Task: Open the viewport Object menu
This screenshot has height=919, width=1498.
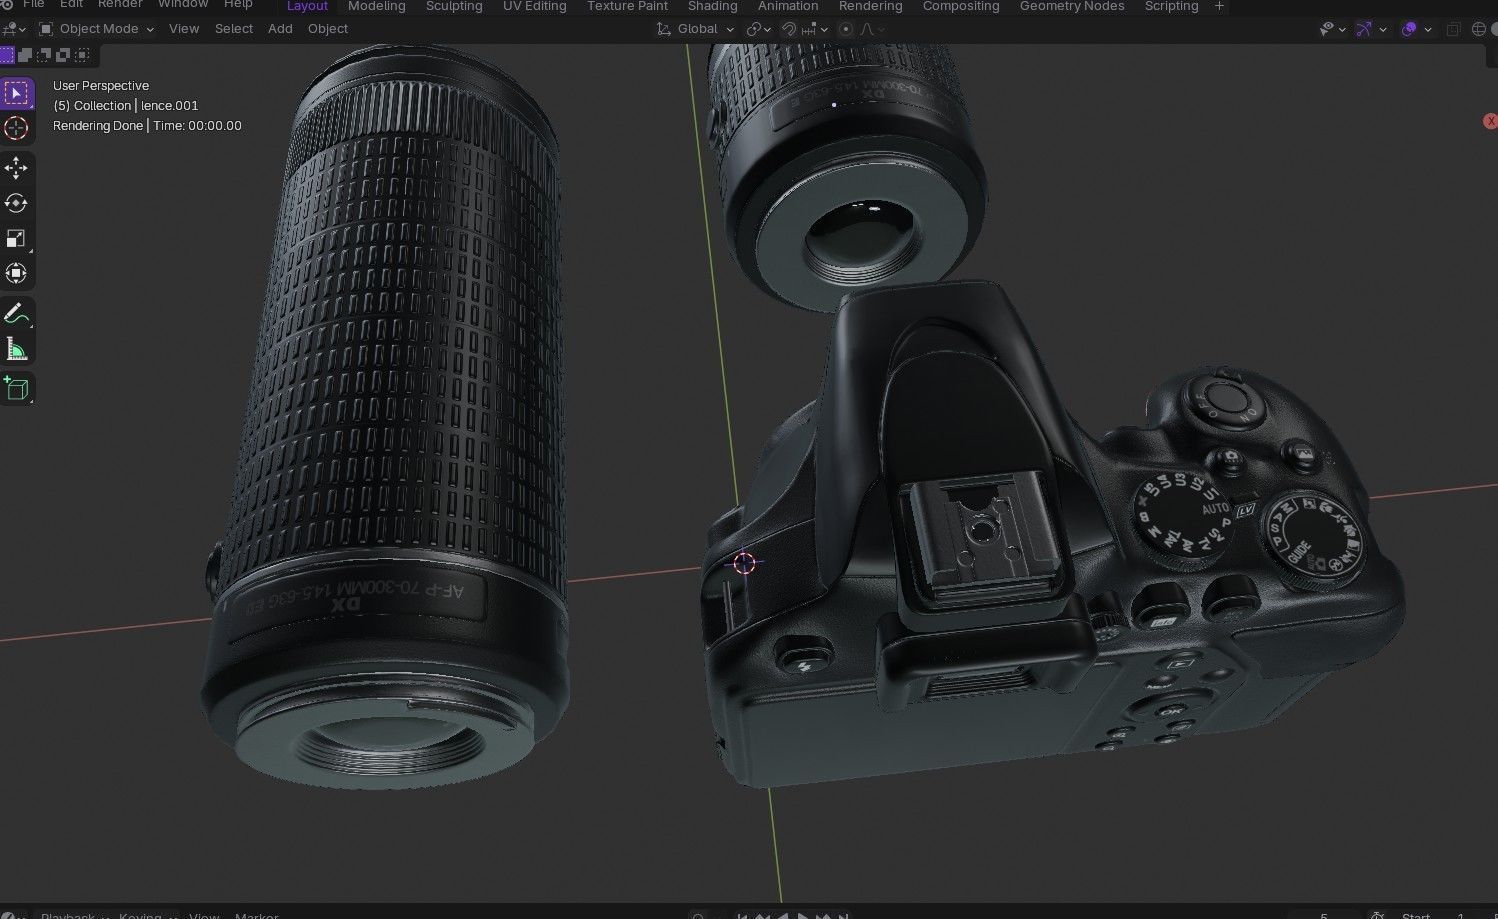Action: tap(328, 29)
